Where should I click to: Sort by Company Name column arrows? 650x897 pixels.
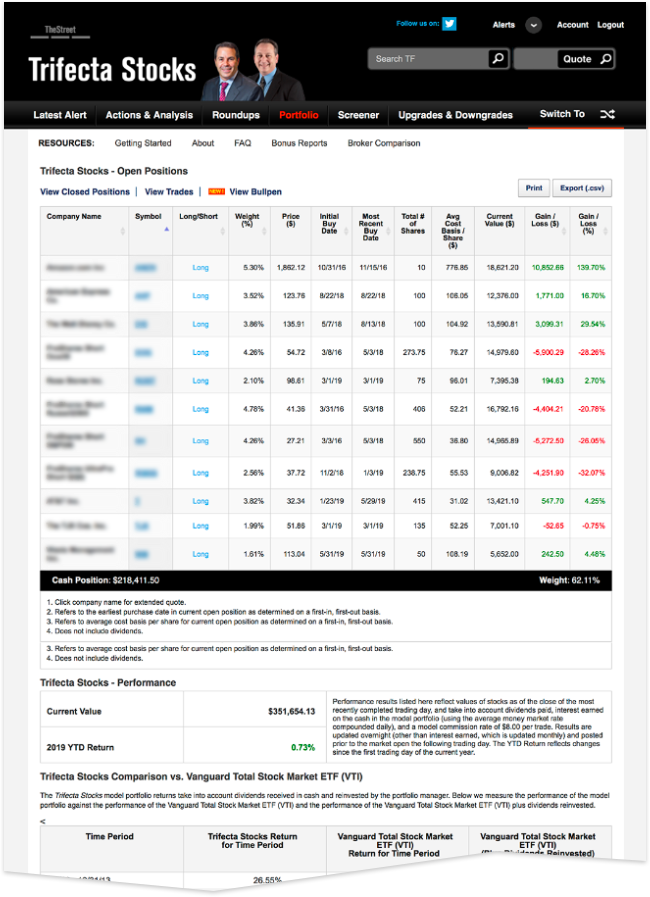pyautogui.click(x=122, y=231)
